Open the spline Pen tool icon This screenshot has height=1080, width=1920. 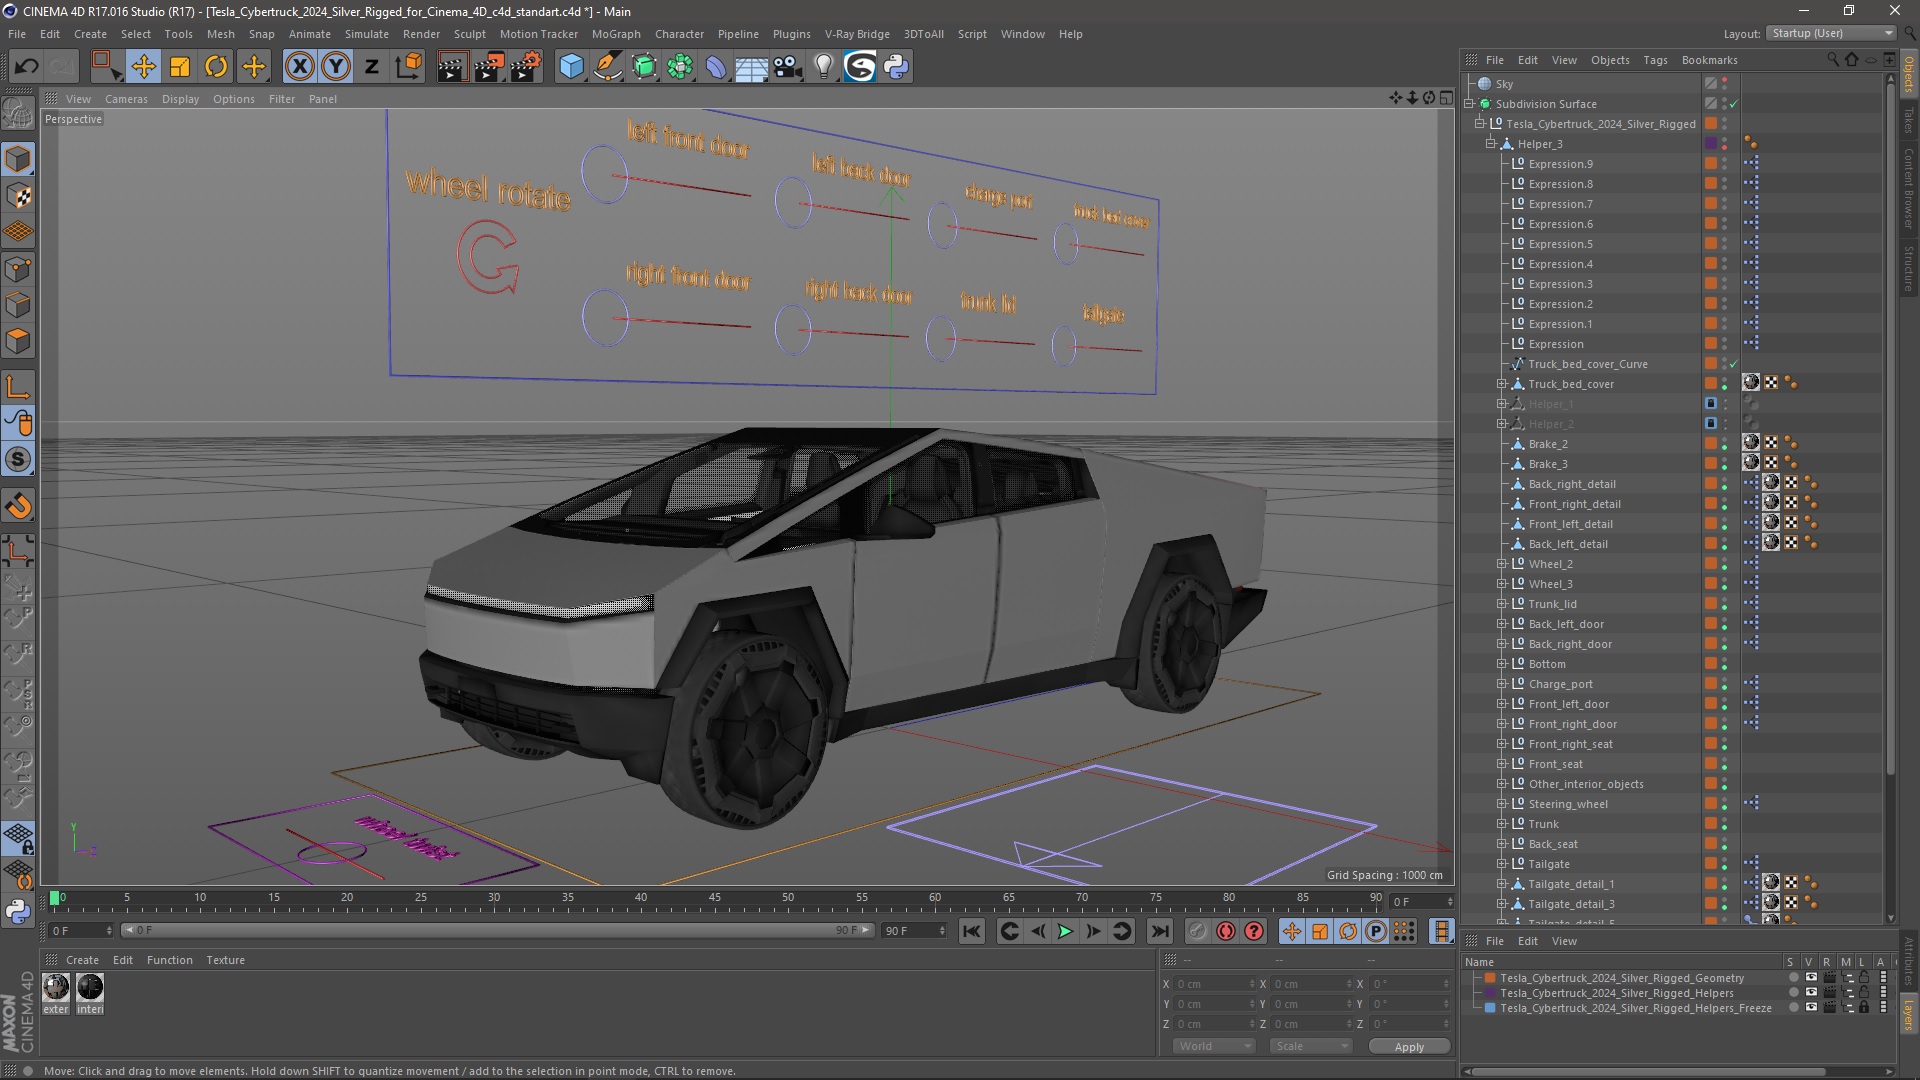(x=608, y=67)
